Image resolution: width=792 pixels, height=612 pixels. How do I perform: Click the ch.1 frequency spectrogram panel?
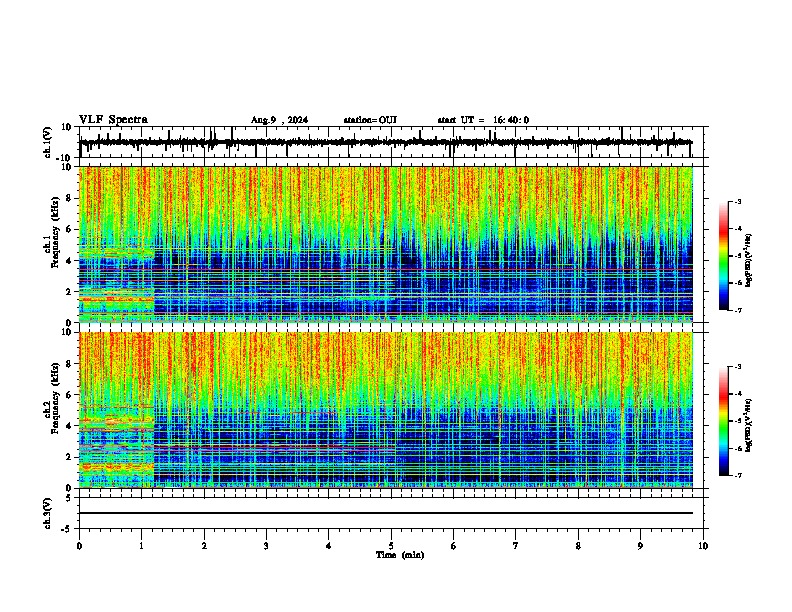coord(385,244)
